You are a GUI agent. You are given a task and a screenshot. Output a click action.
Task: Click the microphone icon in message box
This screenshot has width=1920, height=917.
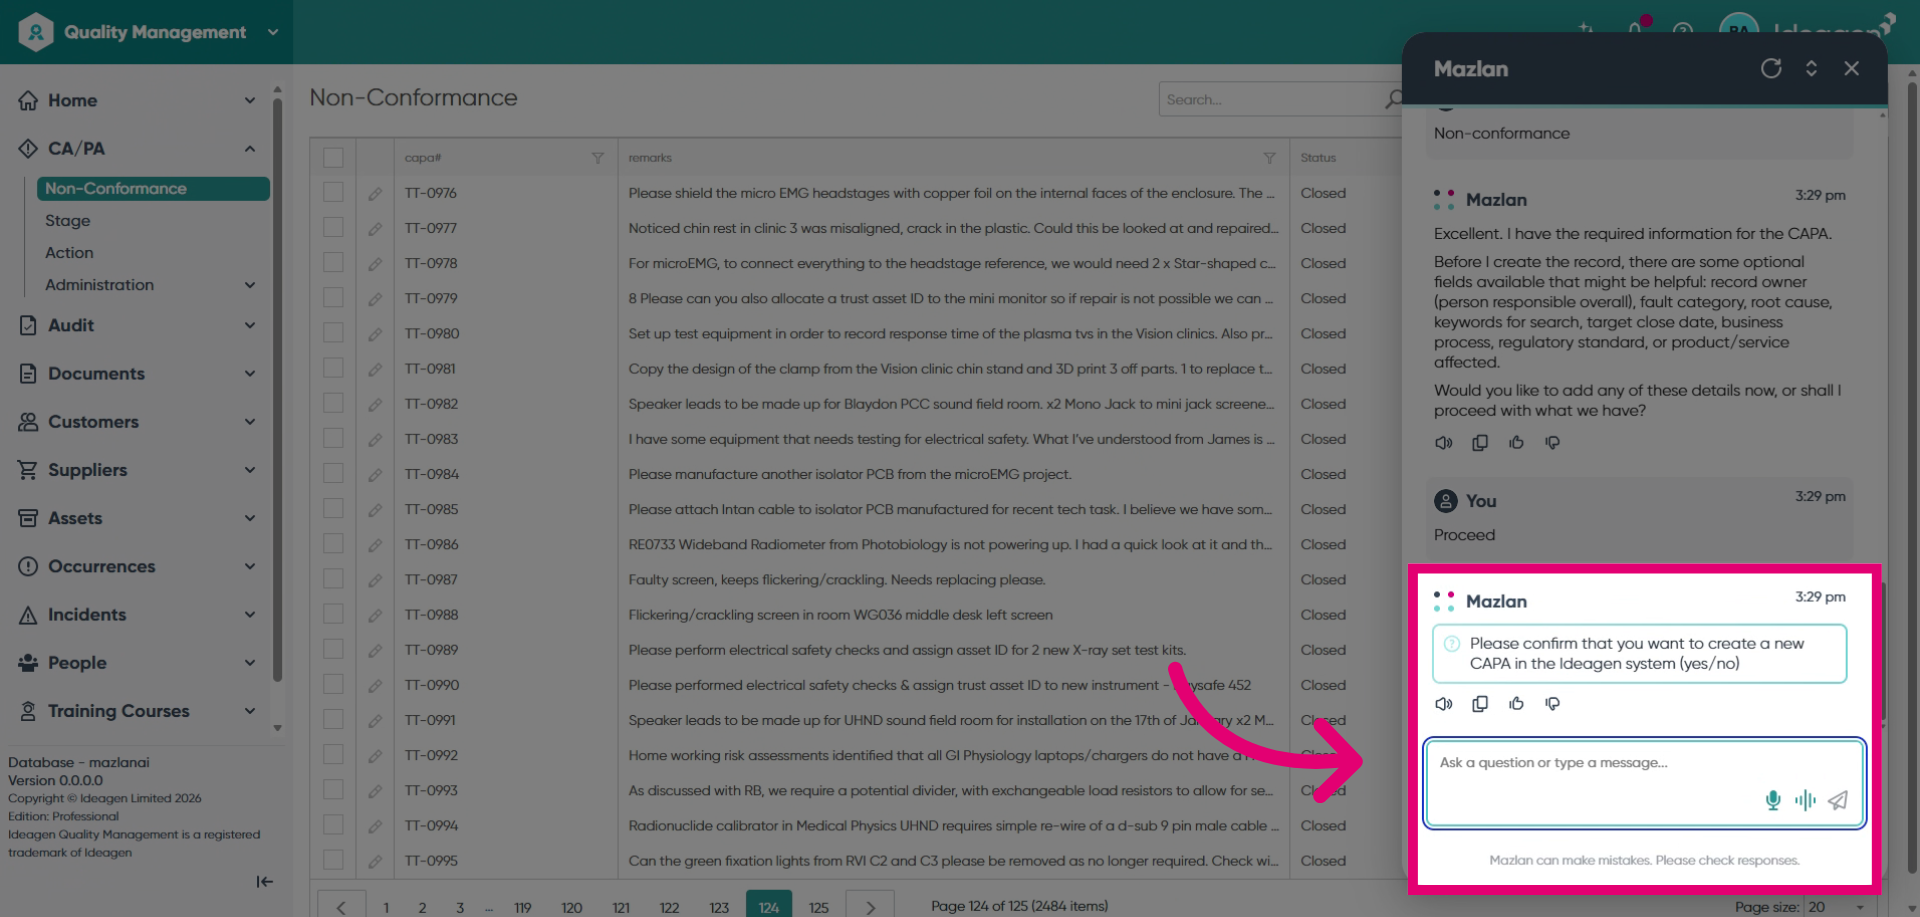(x=1773, y=800)
